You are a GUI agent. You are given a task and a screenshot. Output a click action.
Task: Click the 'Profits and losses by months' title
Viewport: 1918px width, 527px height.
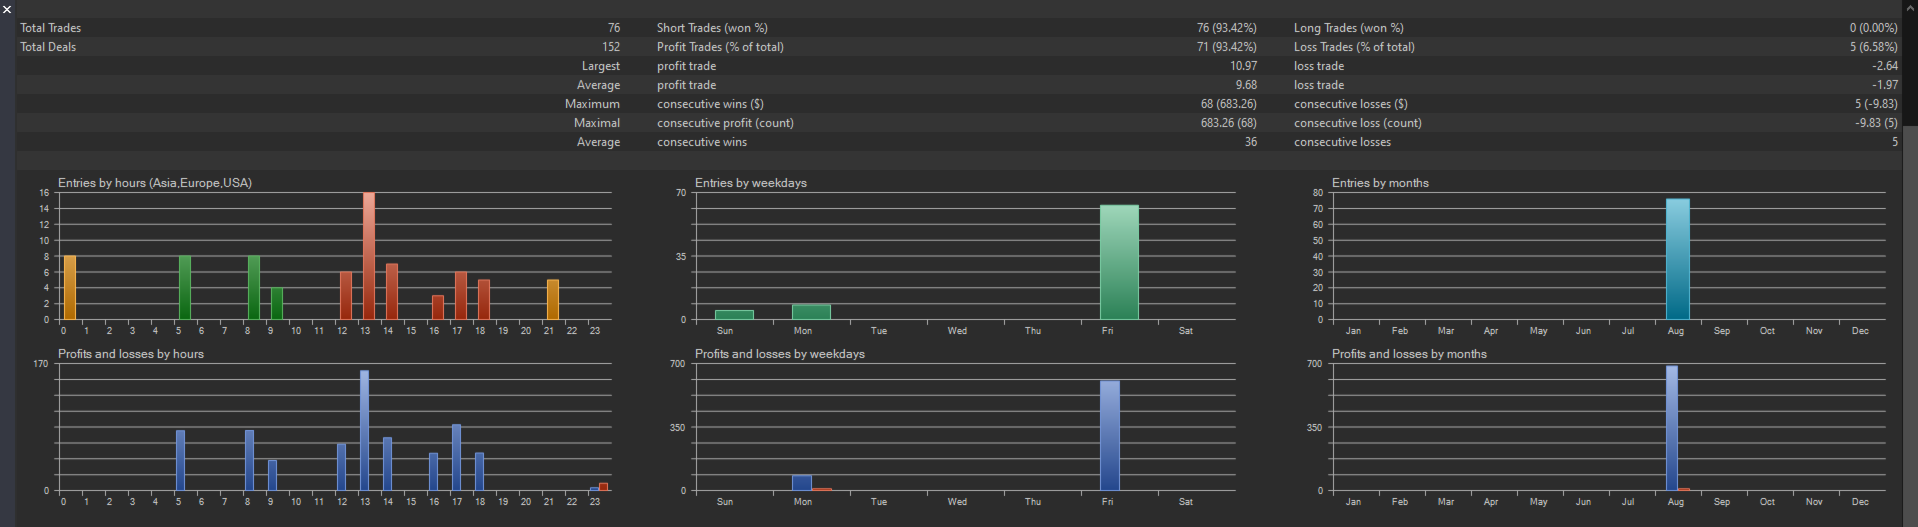click(1409, 354)
